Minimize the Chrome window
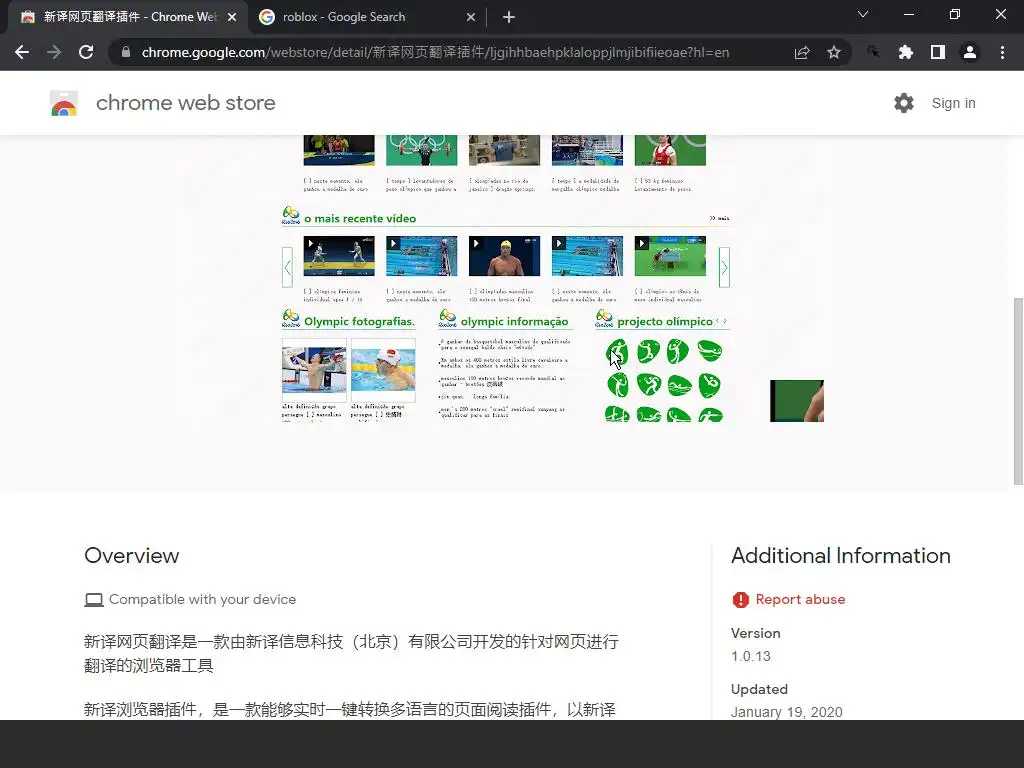1024x768 pixels. [908, 14]
